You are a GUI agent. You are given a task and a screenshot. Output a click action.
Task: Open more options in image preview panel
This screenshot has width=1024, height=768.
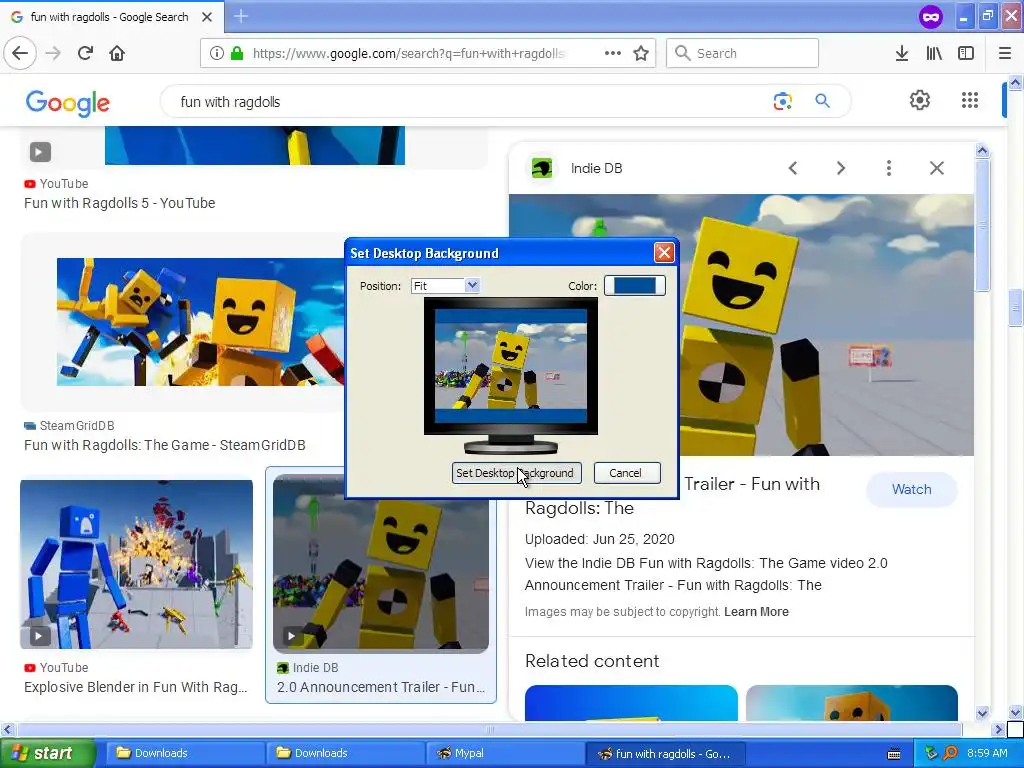click(x=889, y=168)
